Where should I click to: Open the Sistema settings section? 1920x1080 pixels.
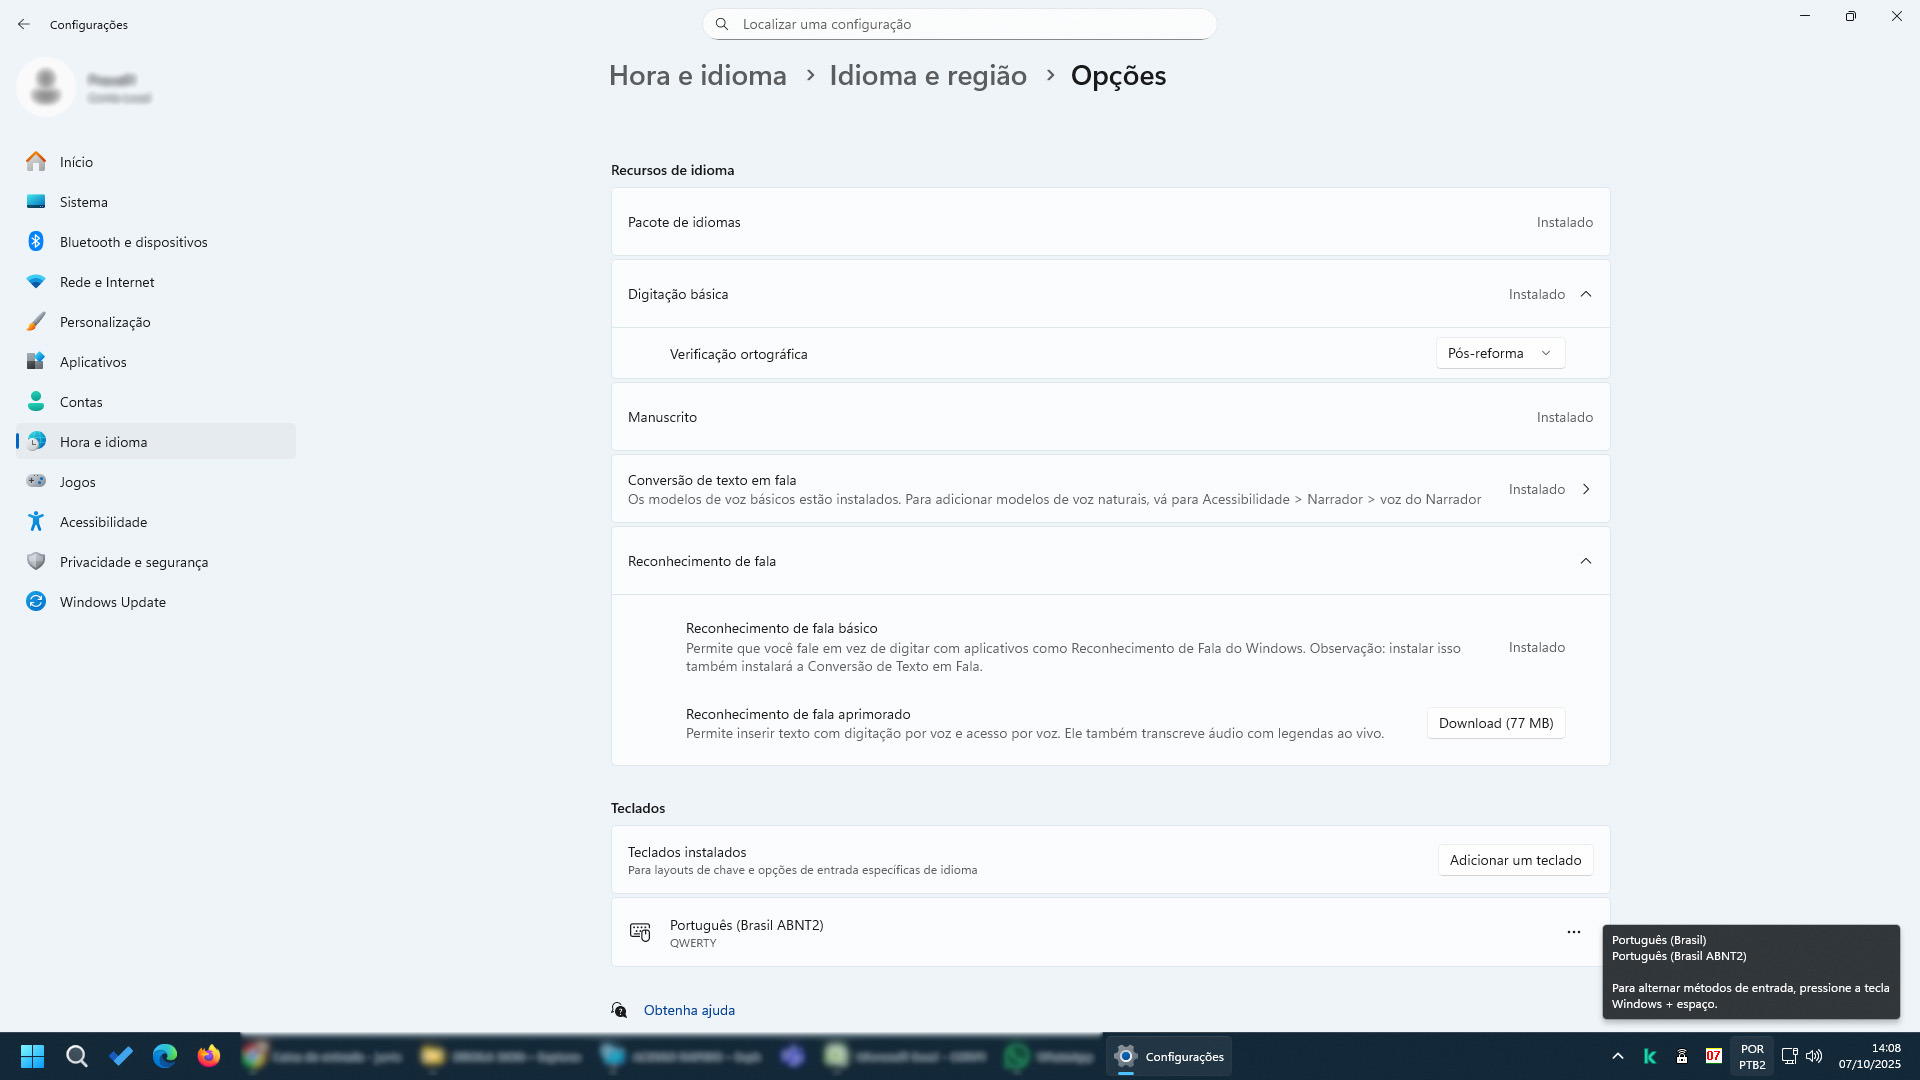pyautogui.click(x=156, y=202)
